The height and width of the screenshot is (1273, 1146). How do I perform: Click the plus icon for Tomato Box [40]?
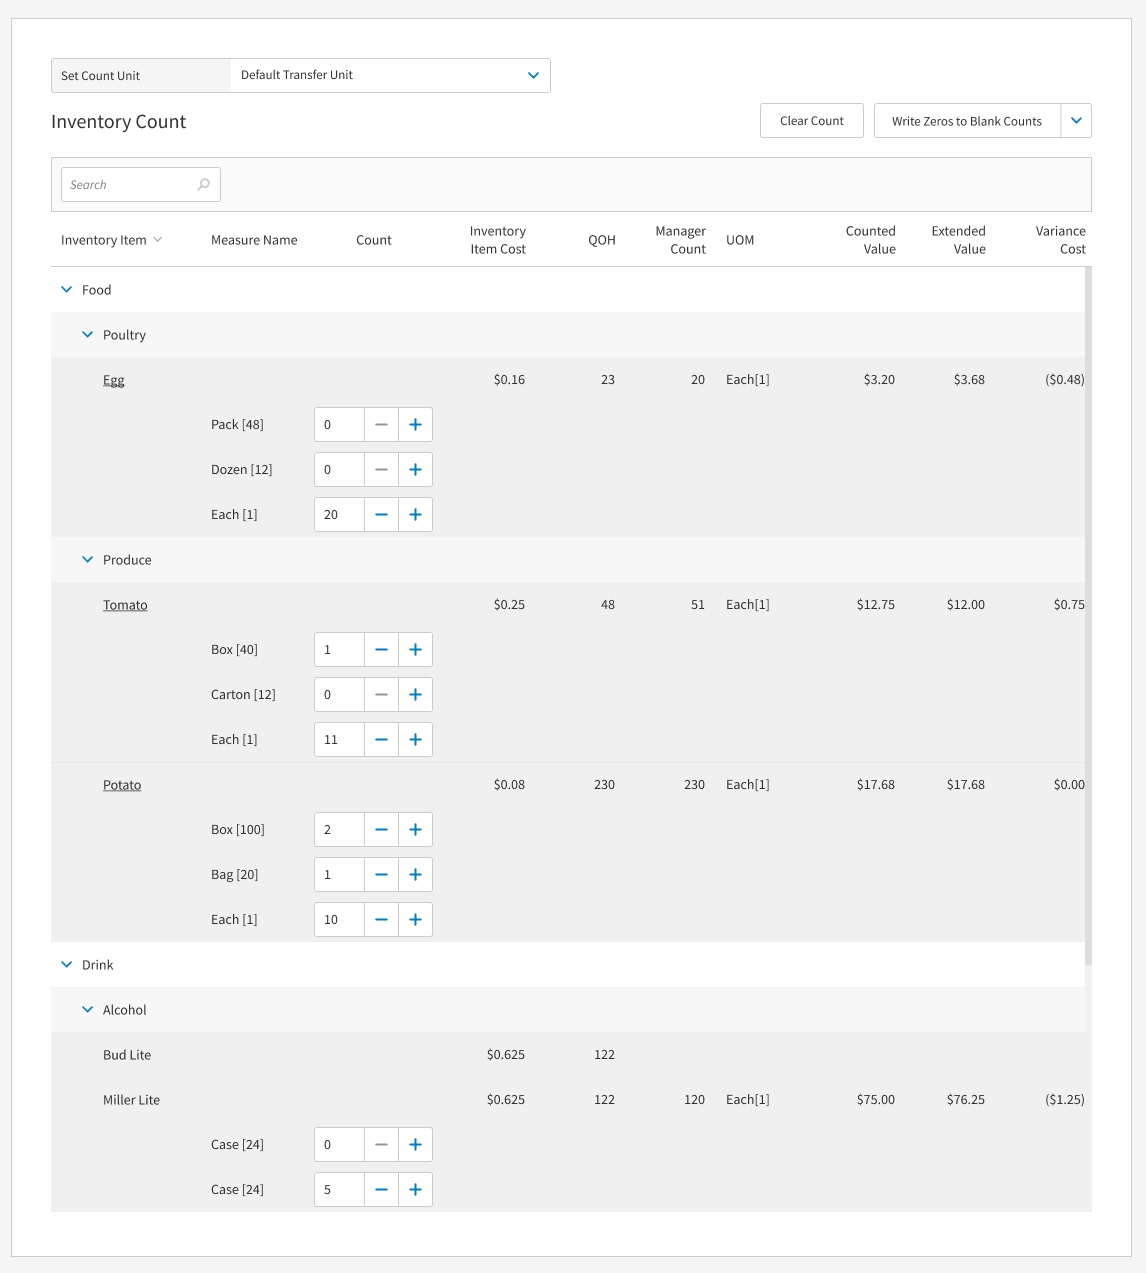point(415,649)
